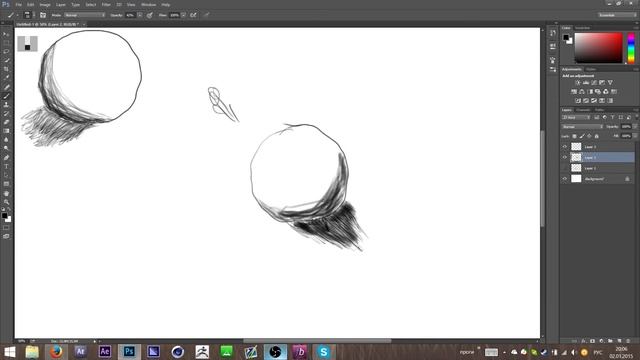Viewport: 640px width, 360px height.
Task: Add a Color Balance adjustment
Action: (582, 91)
